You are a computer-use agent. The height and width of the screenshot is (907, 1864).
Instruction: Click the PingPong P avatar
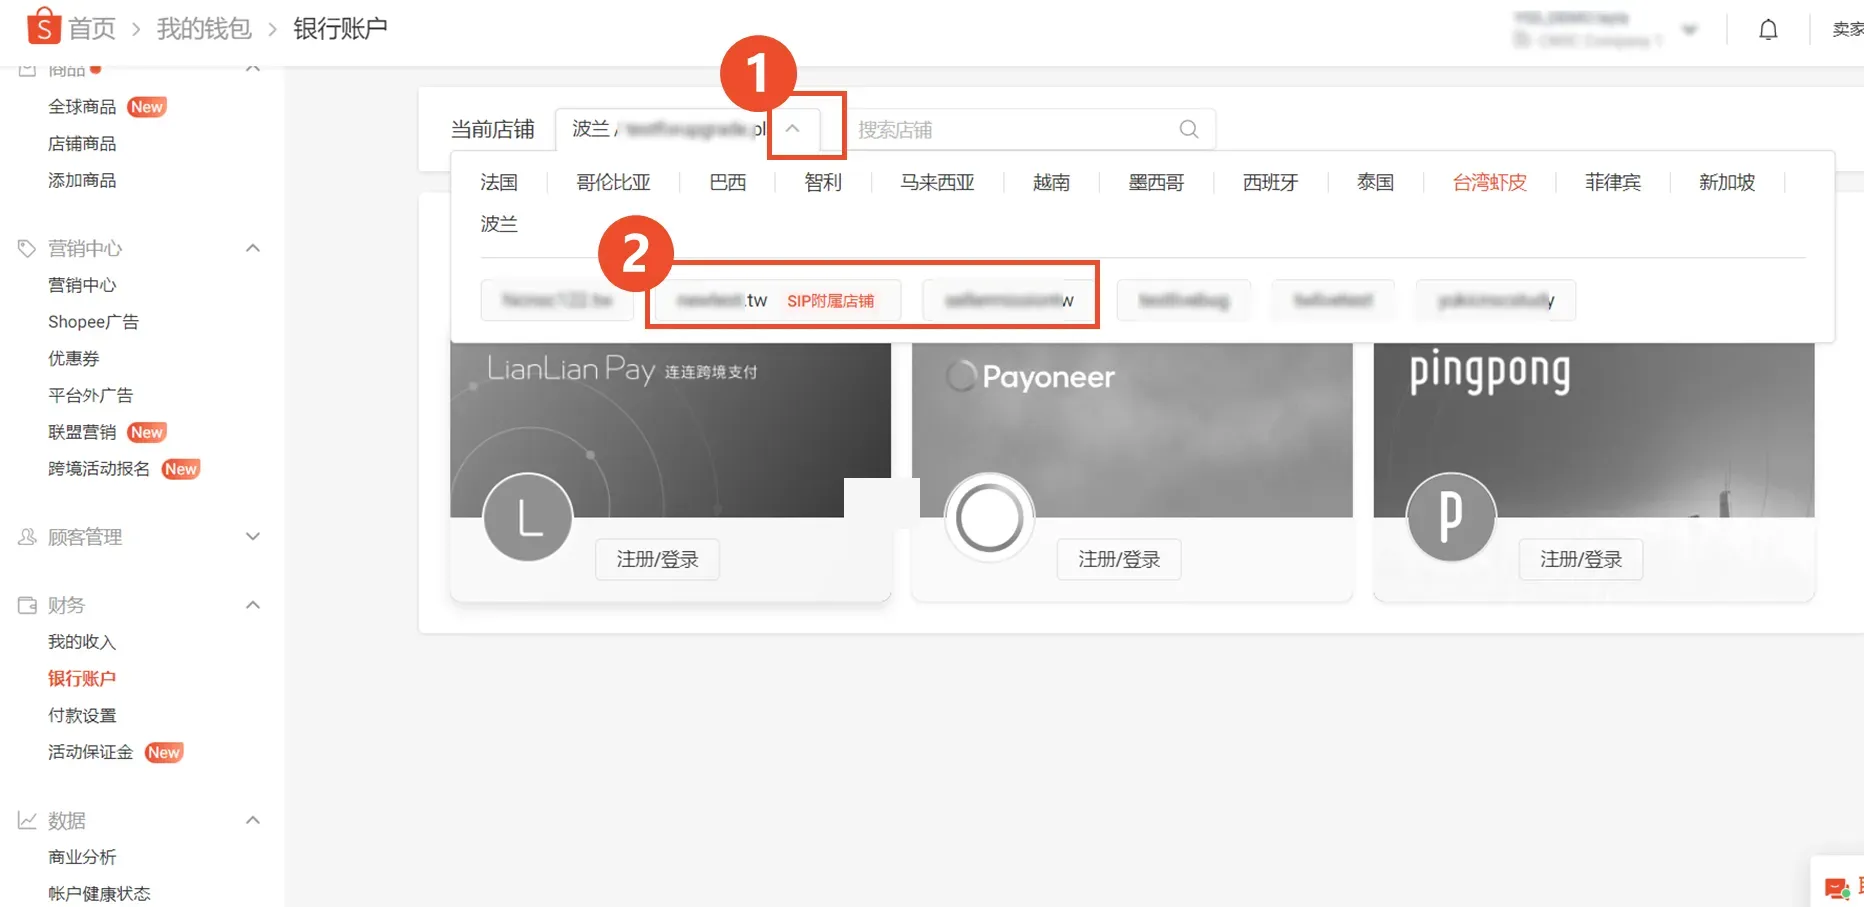point(1450,517)
